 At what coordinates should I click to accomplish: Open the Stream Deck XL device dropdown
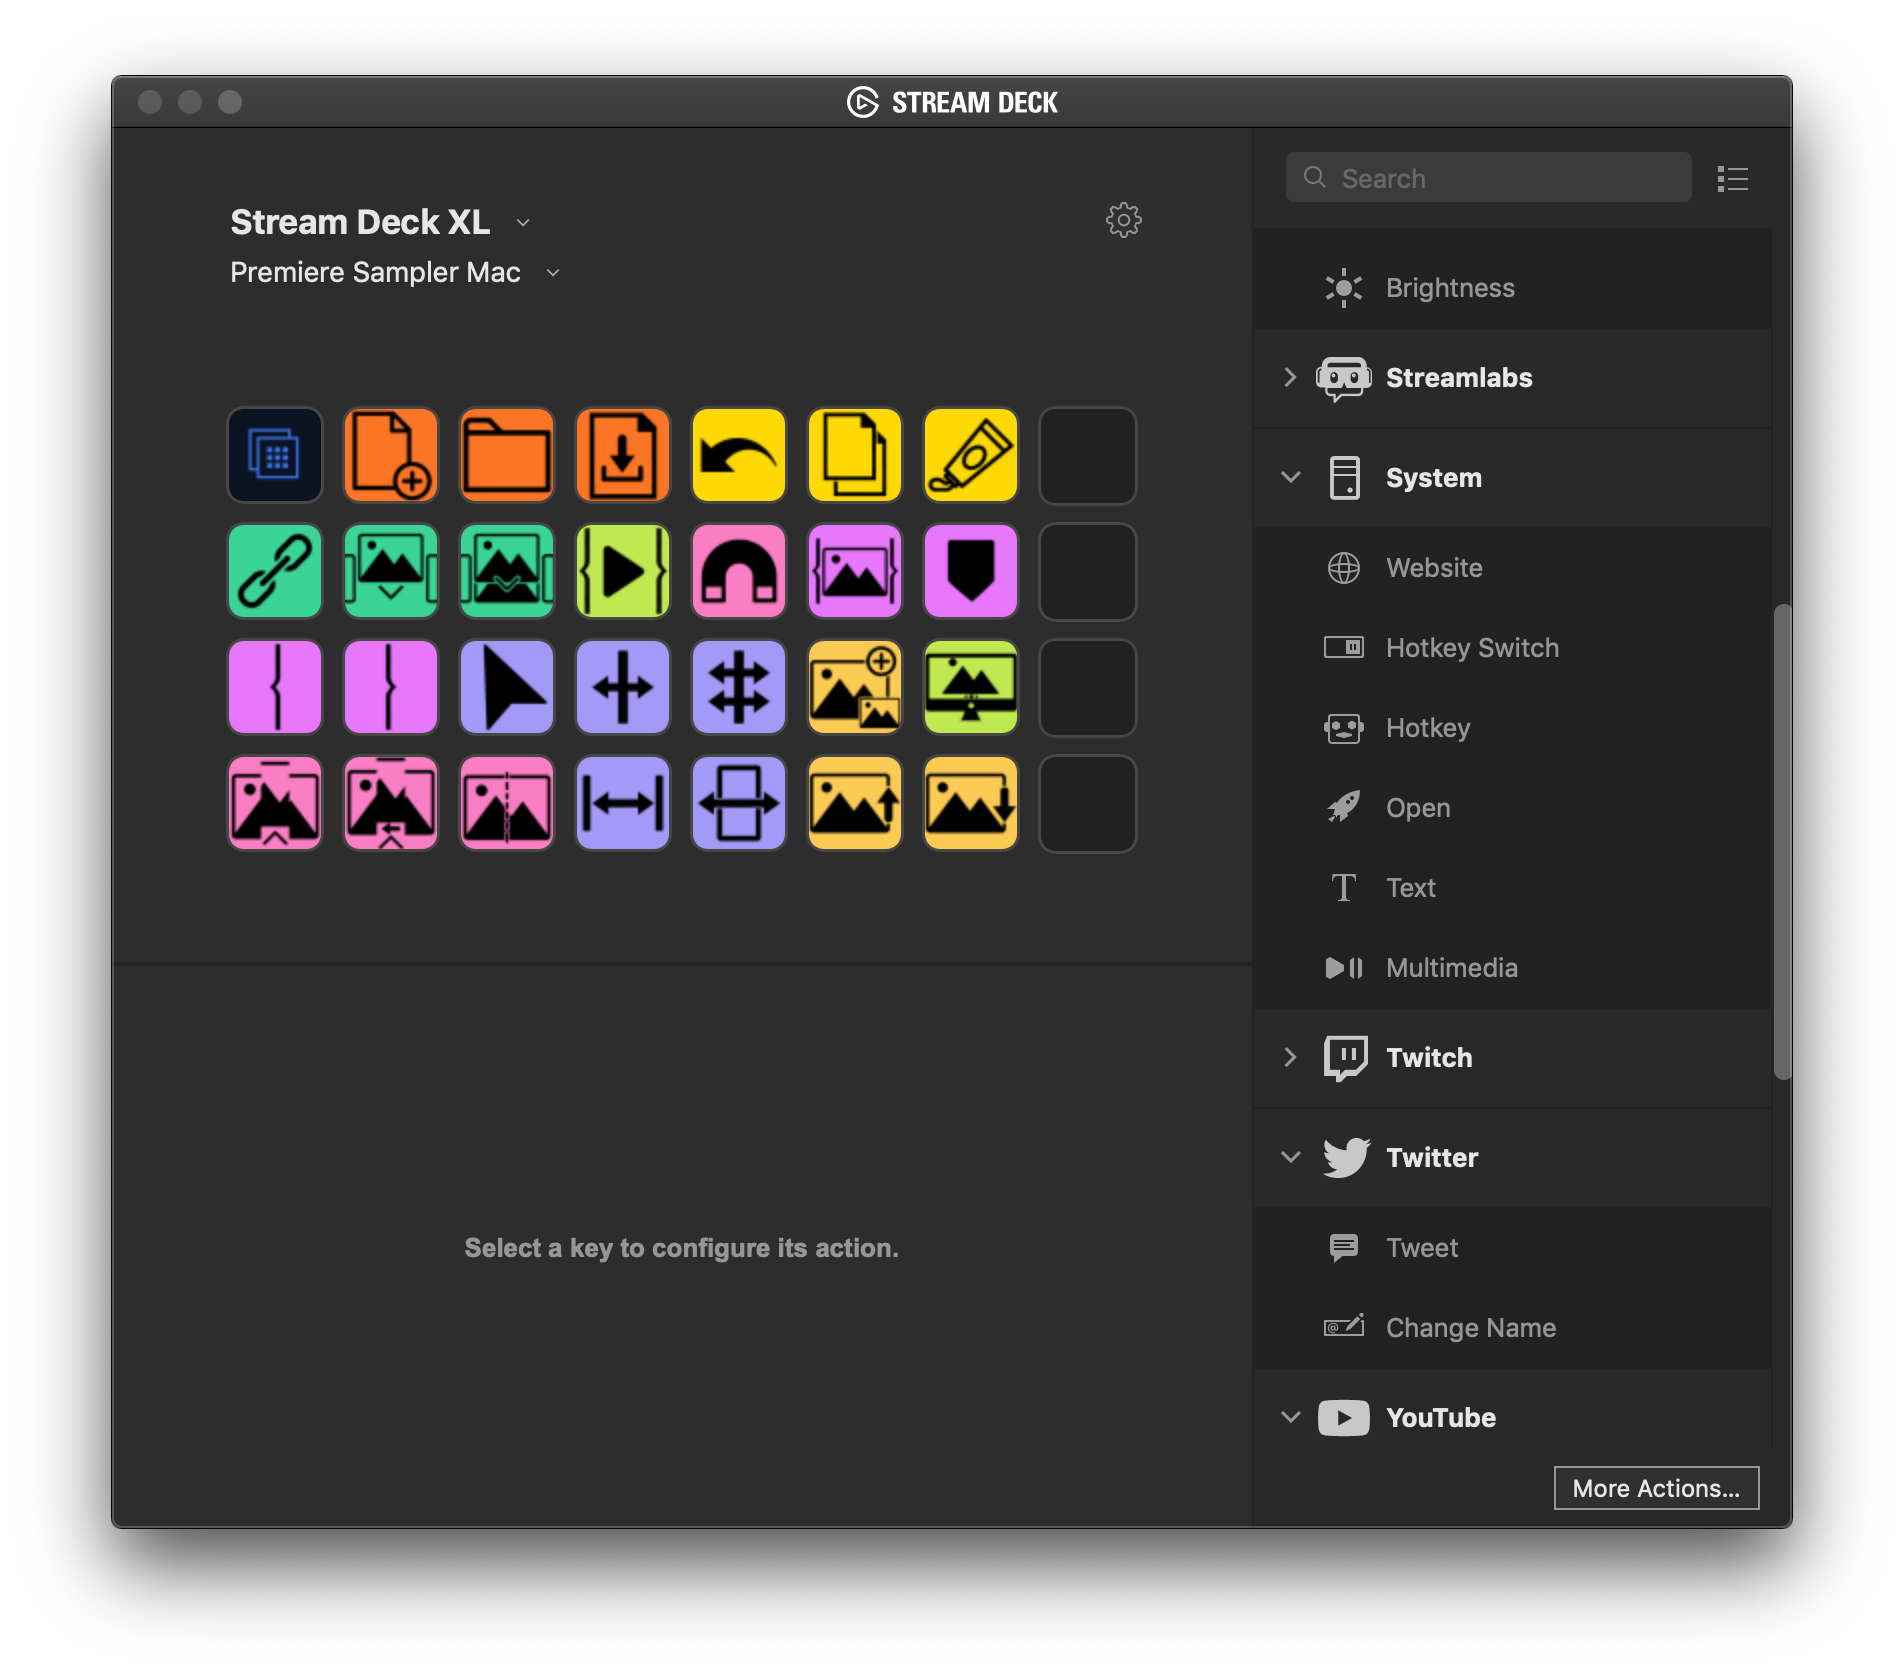524,222
